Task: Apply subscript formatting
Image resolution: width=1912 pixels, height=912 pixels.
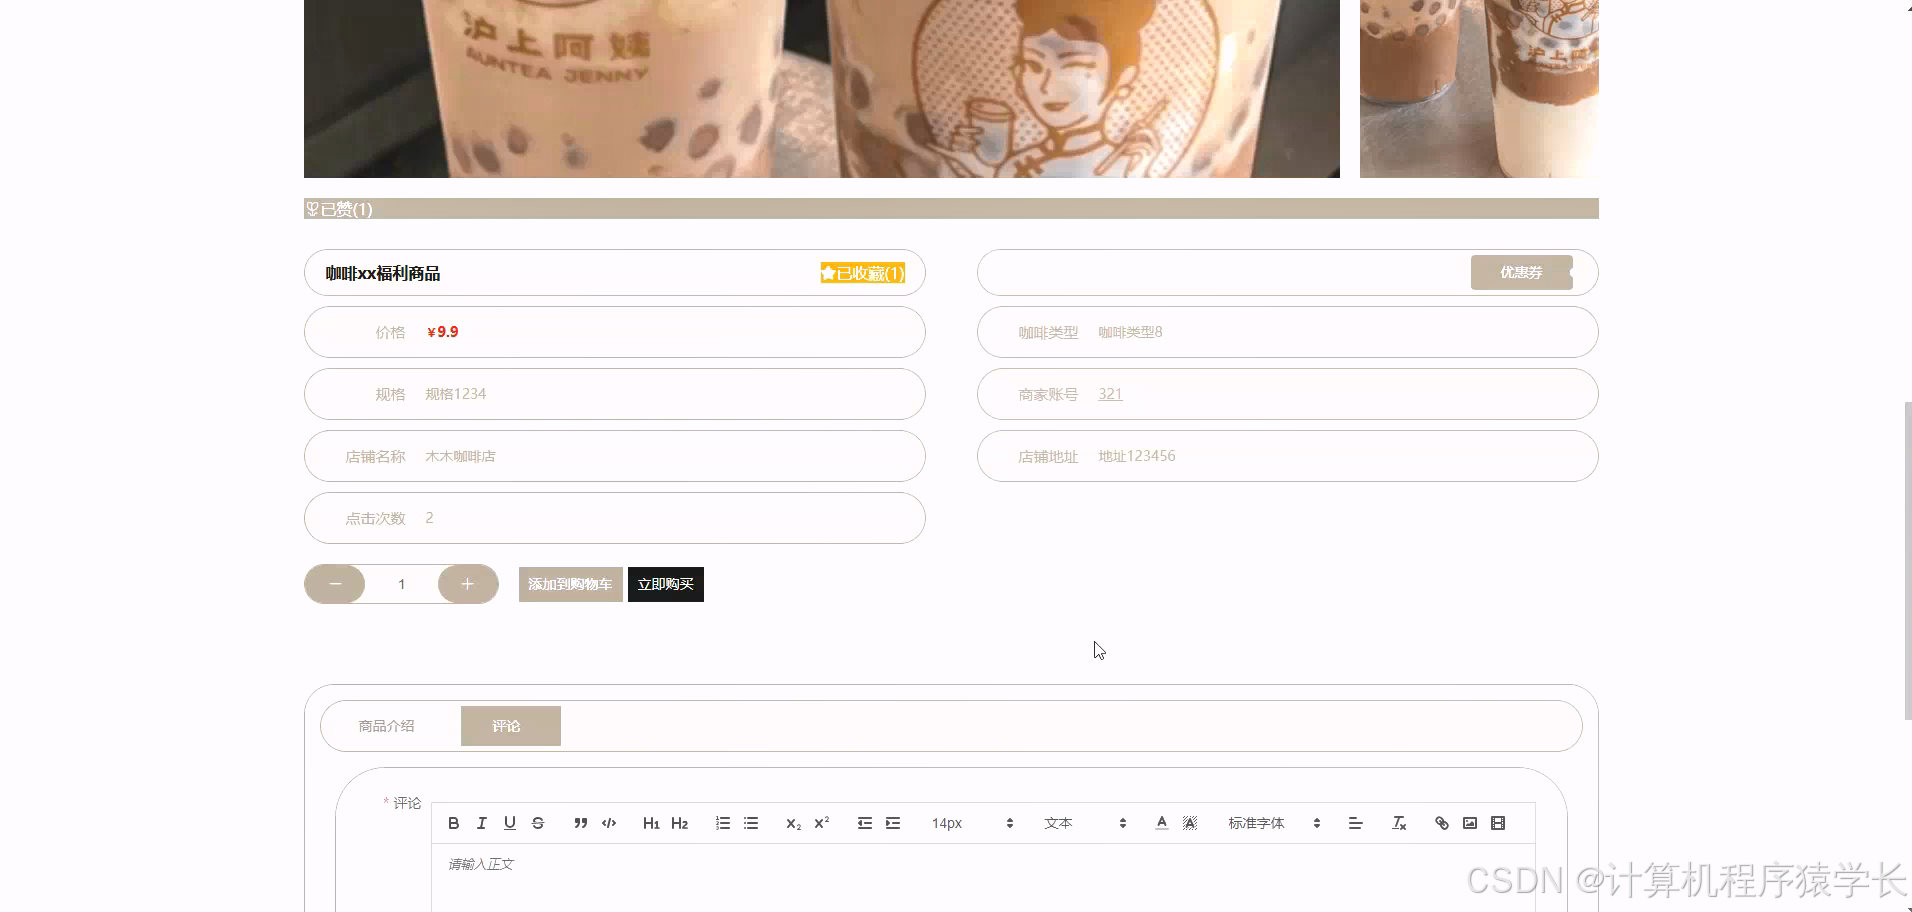Action: point(793,823)
